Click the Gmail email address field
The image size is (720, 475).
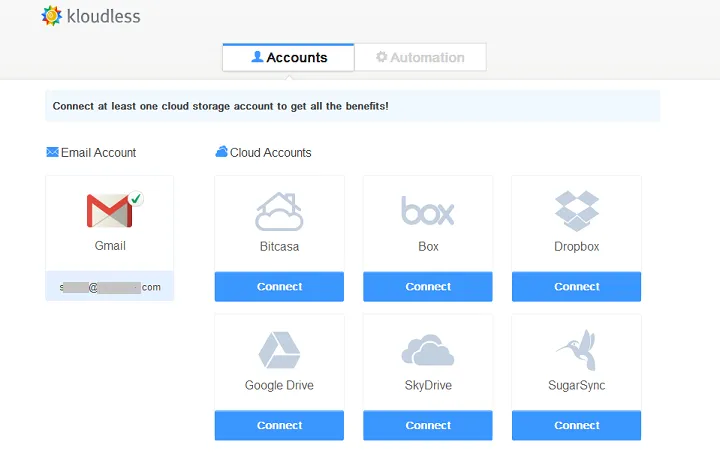point(110,287)
